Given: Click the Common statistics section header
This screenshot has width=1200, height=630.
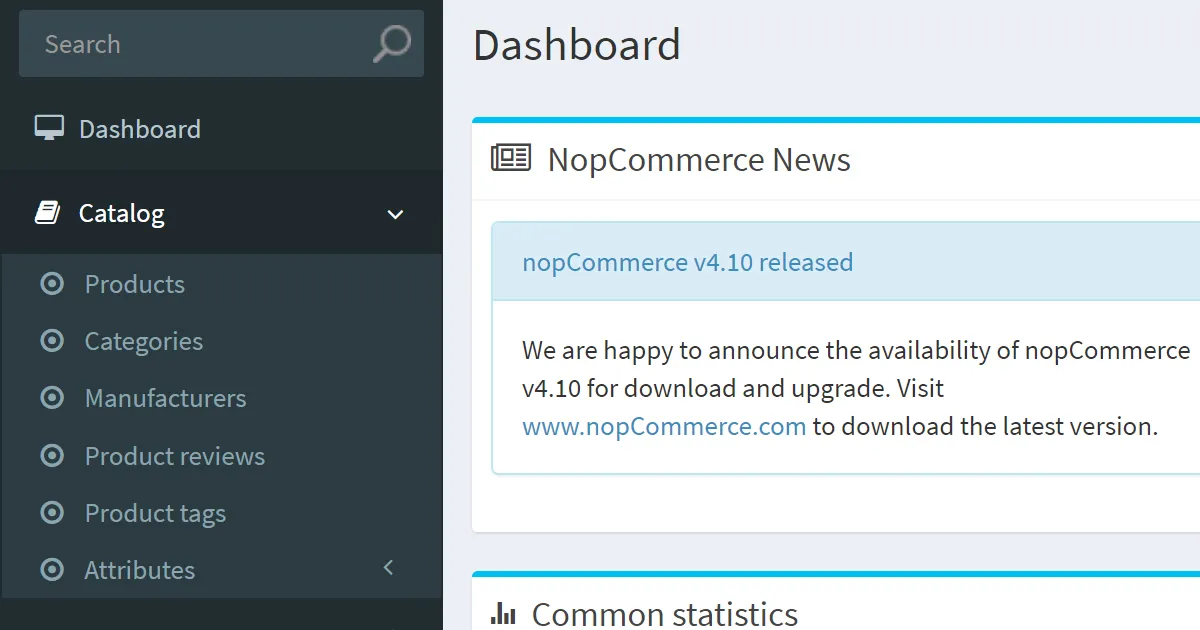Looking at the screenshot, I should pos(664,613).
